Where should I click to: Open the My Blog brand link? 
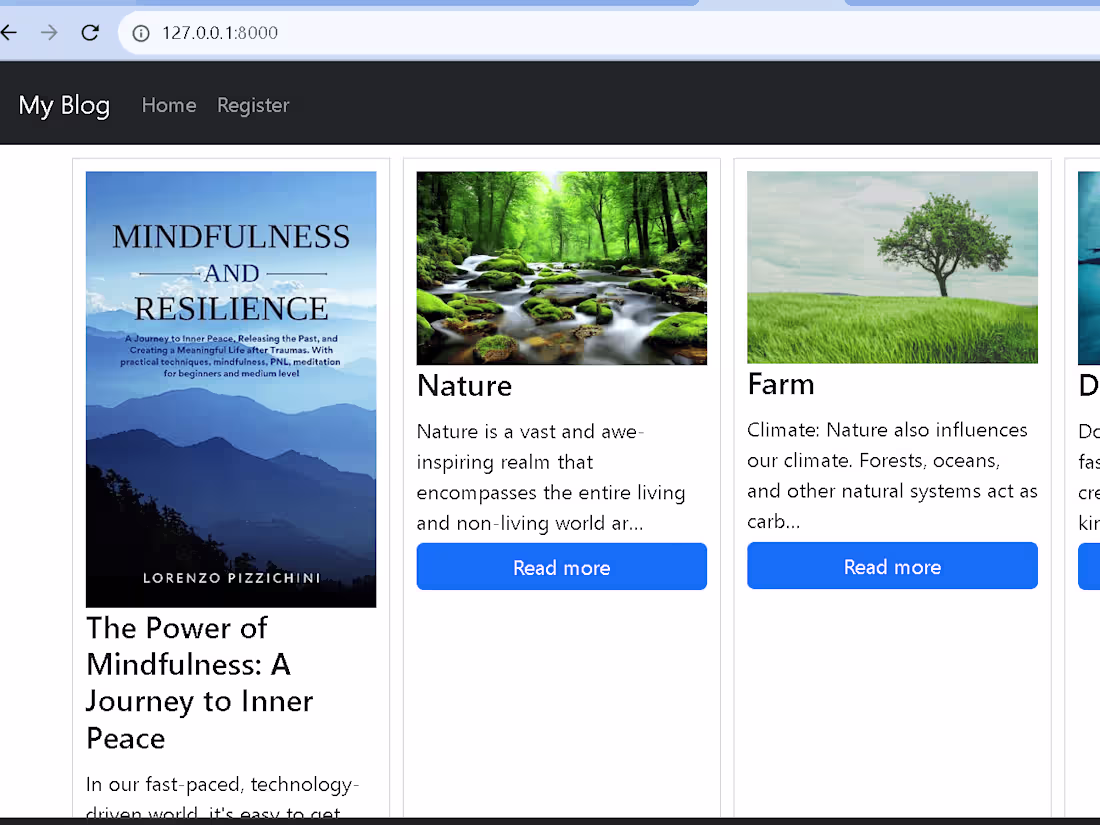point(63,105)
